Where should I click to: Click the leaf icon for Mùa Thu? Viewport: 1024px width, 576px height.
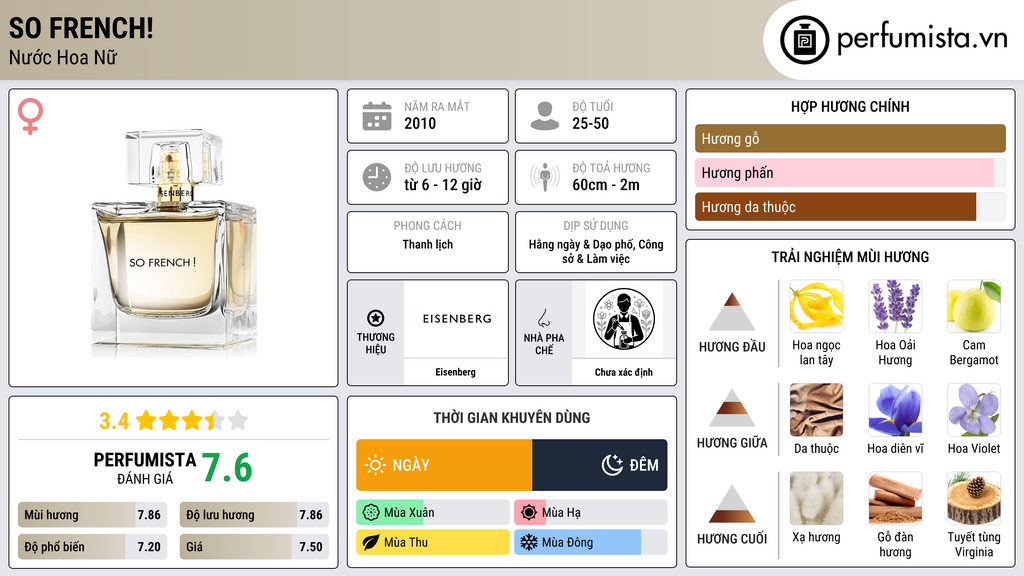pyautogui.click(x=371, y=542)
